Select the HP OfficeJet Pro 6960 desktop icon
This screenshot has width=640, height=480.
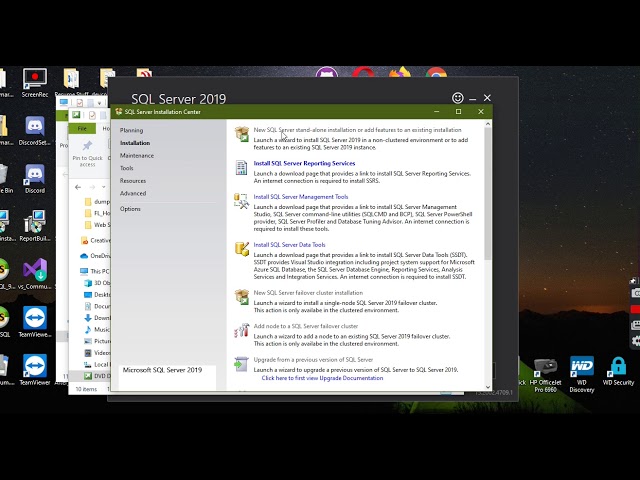pos(545,376)
